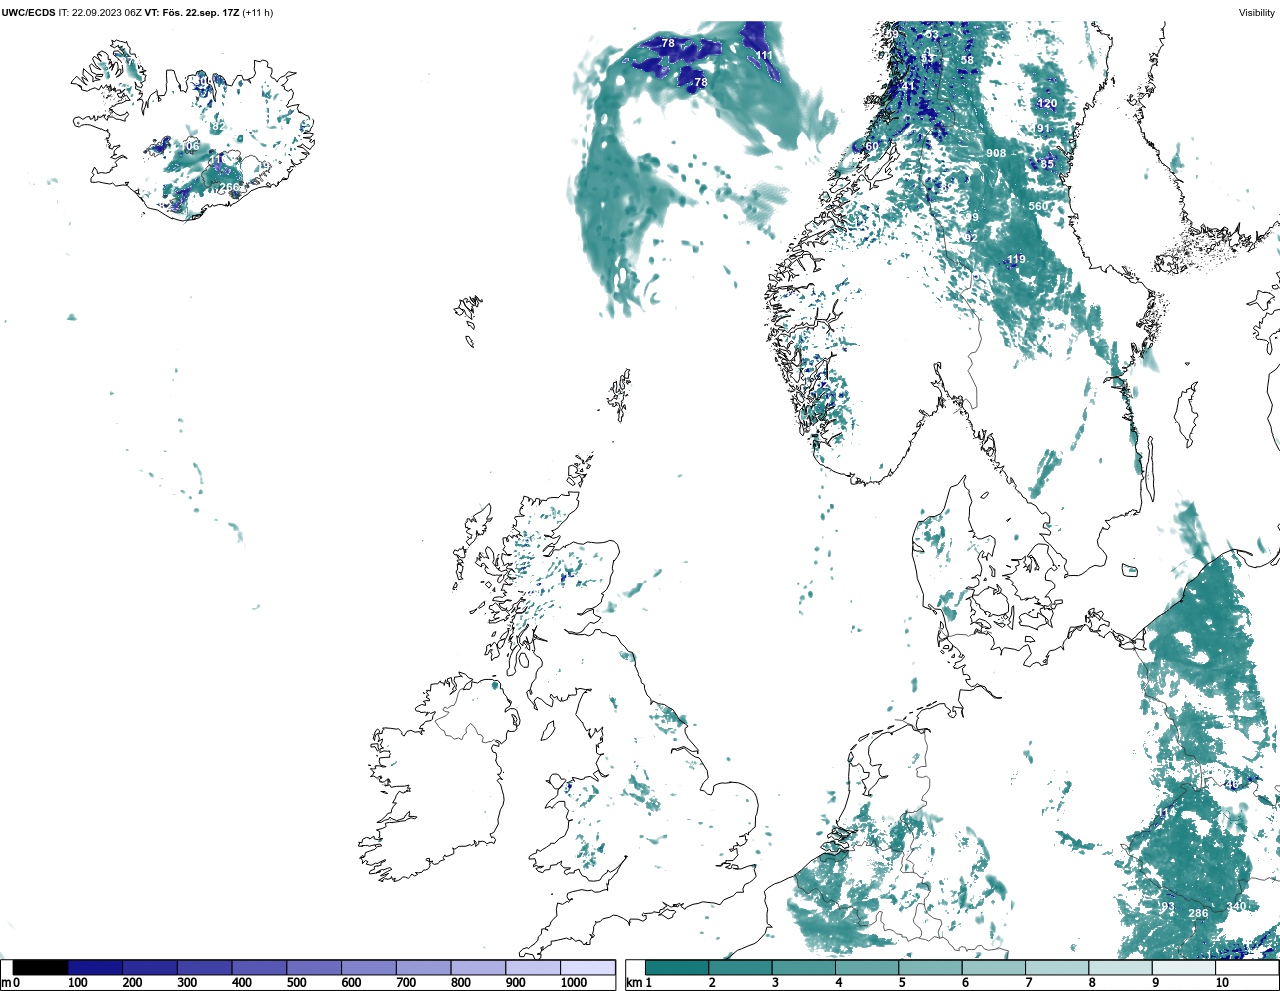Click the 8–9 km lightest teal swatch
Viewport: 1280px width, 991px height.
coord(1120,967)
